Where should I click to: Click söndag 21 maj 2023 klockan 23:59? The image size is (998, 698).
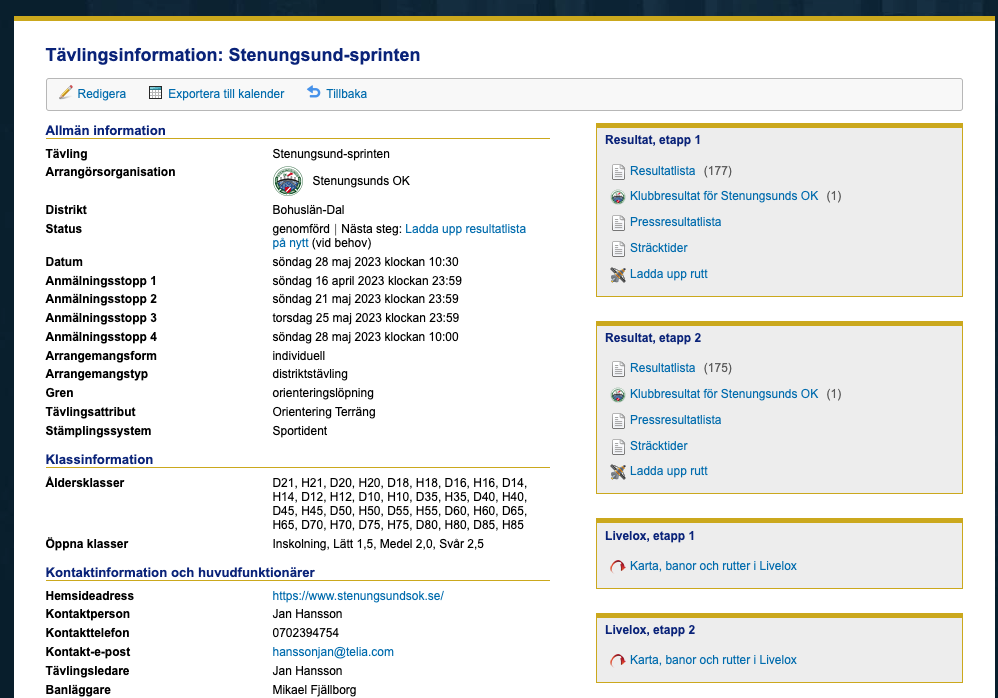365,298
